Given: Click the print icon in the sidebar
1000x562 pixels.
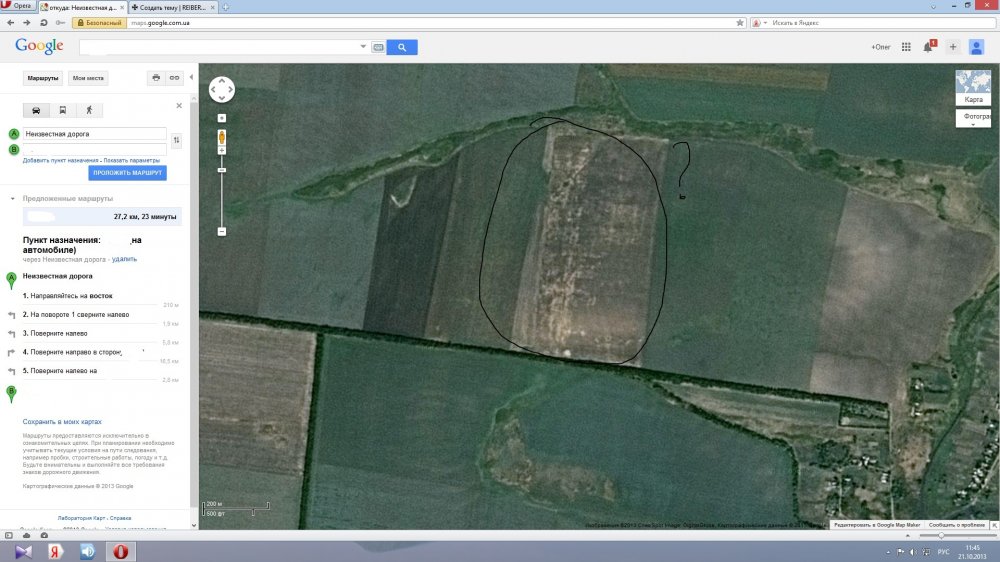Looking at the screenshot, I should coord(155,78).
